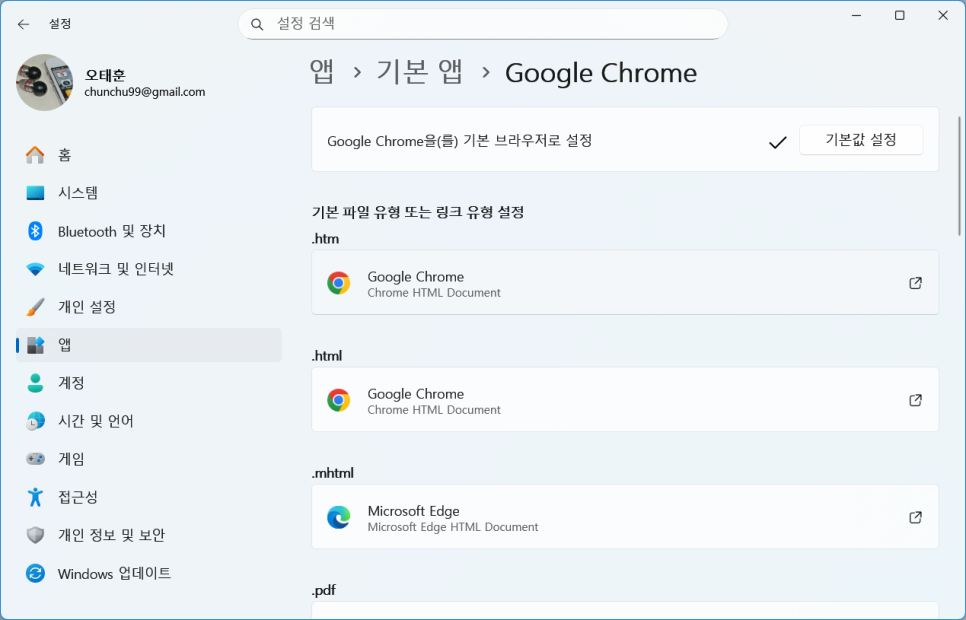Click the 앱 apps icon

coord(36,345)
